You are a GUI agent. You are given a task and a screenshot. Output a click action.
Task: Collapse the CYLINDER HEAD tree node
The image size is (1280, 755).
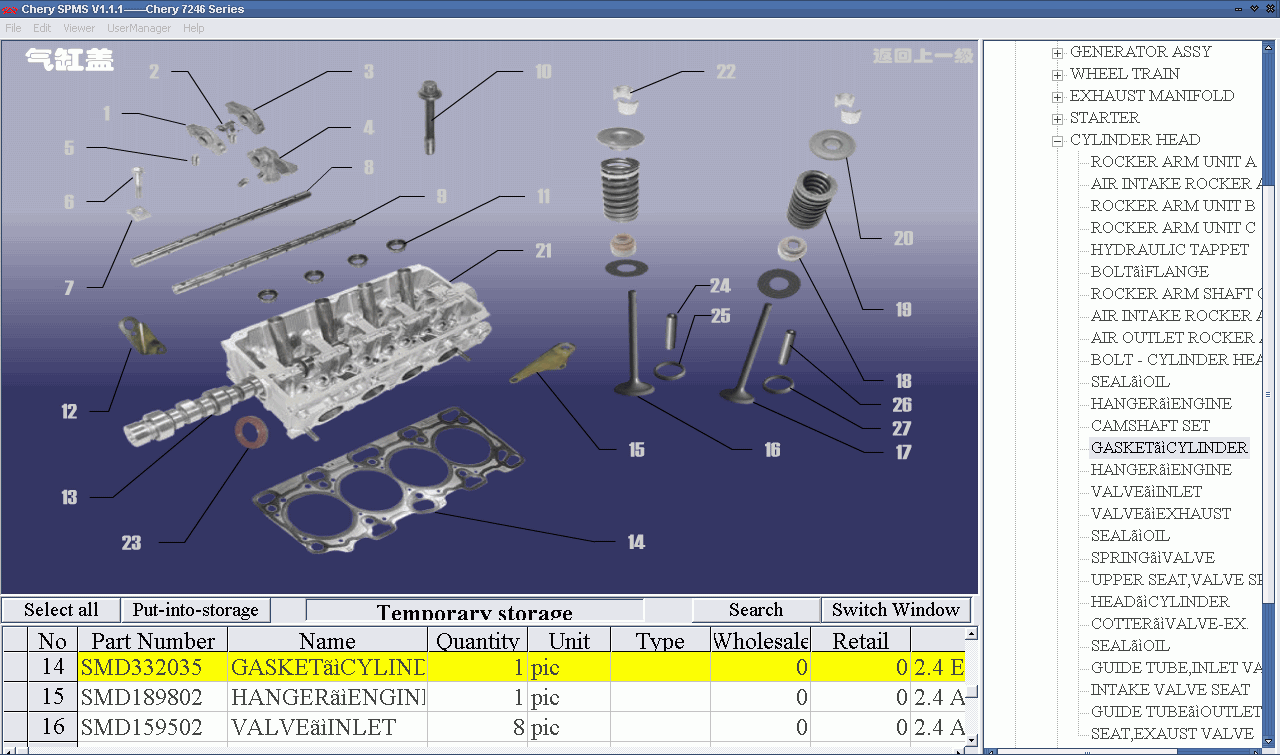tap(1057, 140)
